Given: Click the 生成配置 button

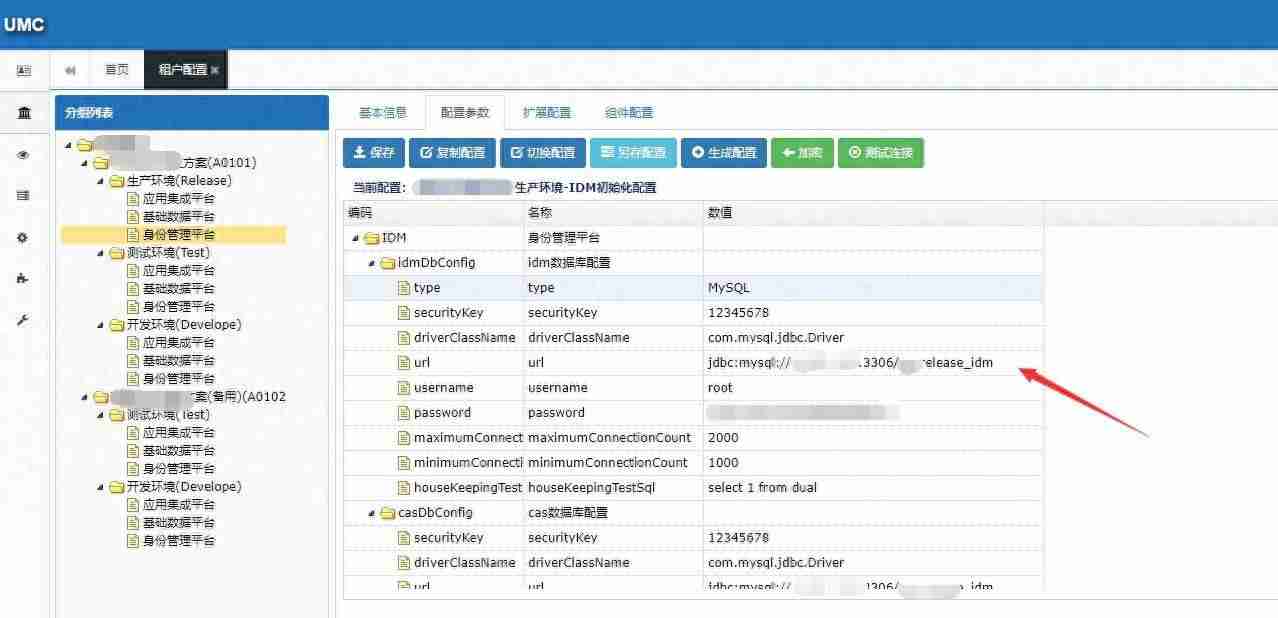Looking at the screenshot, I should pyautogui.click(x=724, y=153).
